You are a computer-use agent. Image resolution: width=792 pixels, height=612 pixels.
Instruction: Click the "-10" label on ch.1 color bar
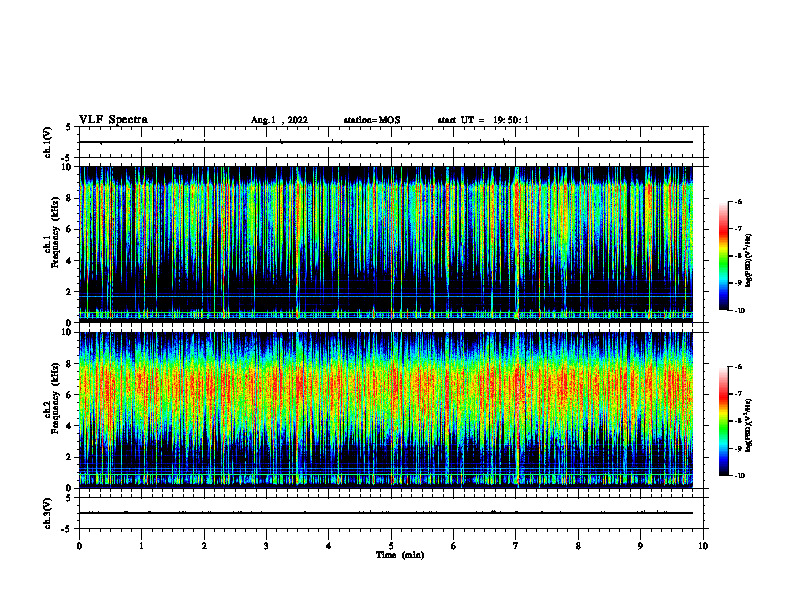739,311
